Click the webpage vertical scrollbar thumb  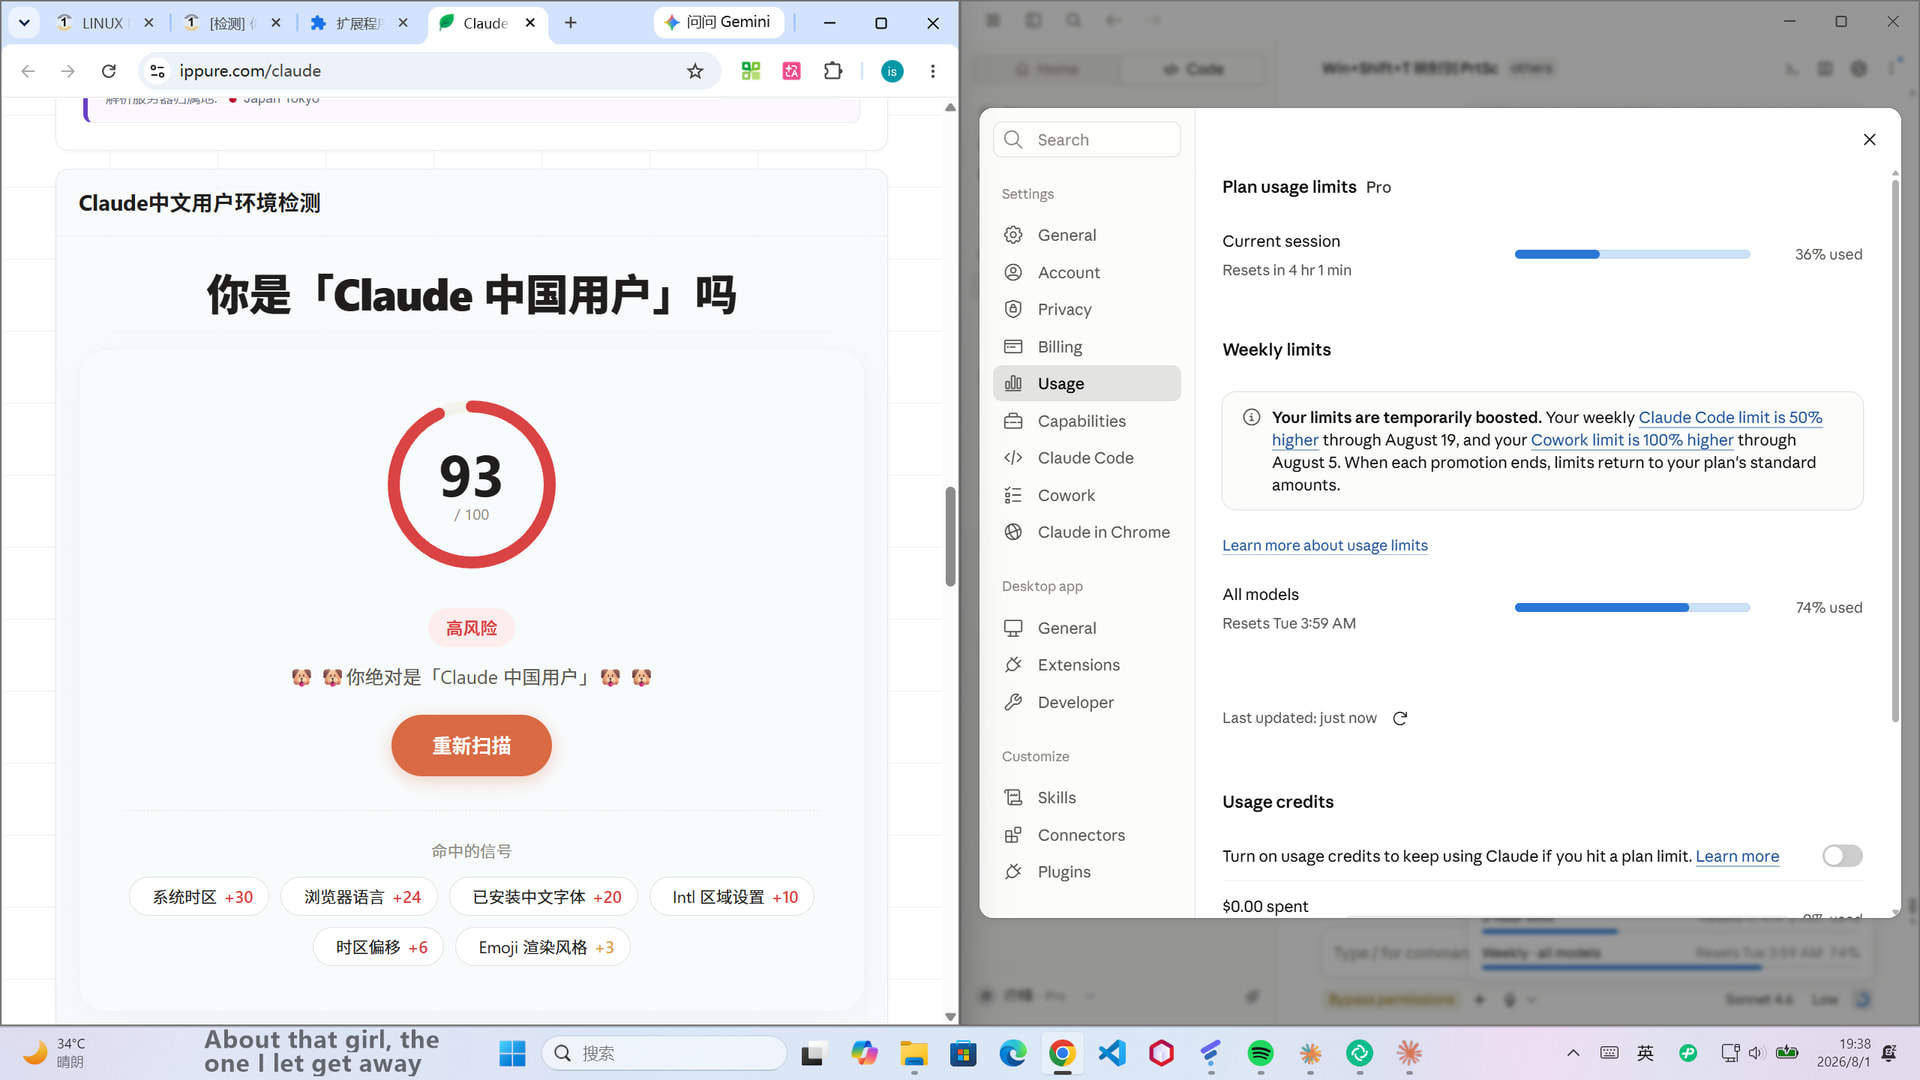tap(950, 536)
